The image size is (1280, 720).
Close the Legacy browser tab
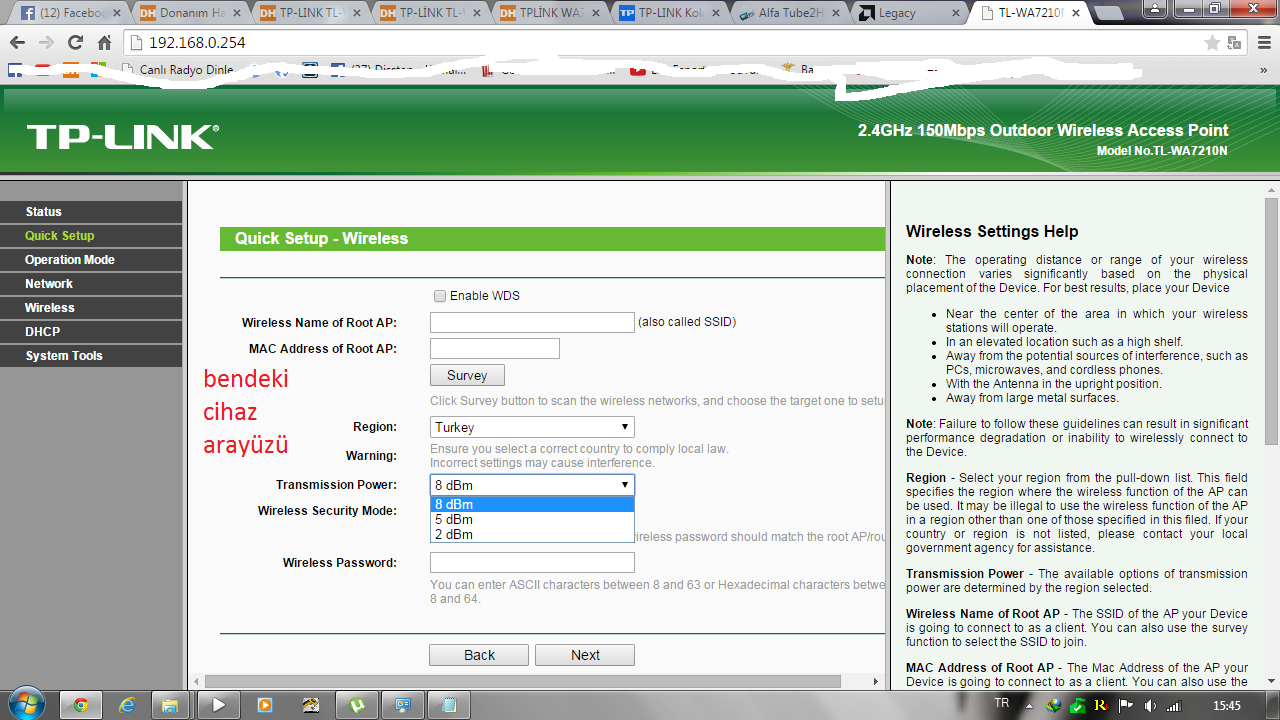click(954, 13)
